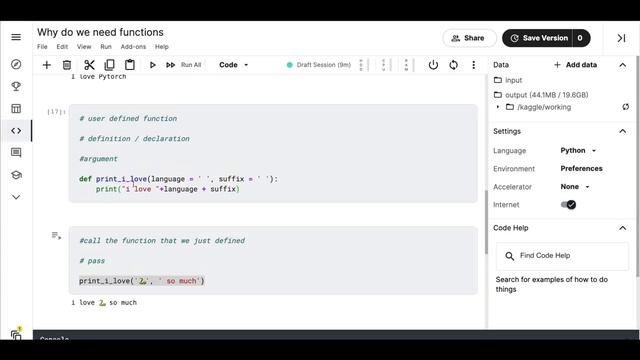
Task: Paste the cell with clipboard icon
Action: tap(130, 65)
